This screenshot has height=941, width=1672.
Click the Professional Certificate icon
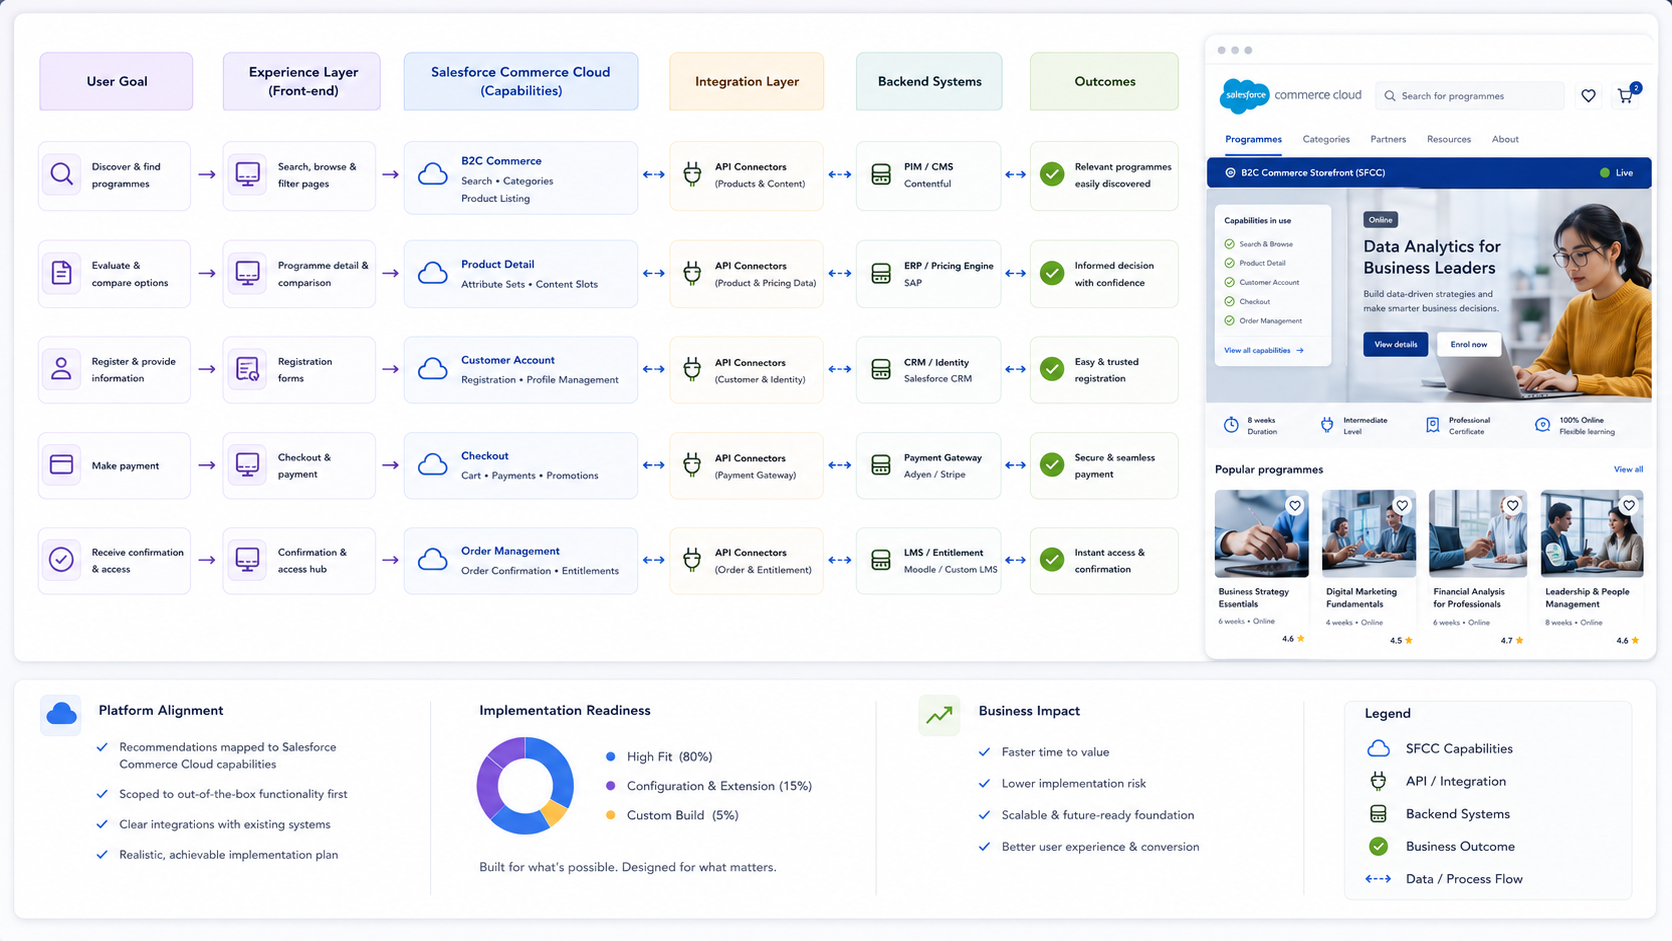click(x=1433, y=425)
